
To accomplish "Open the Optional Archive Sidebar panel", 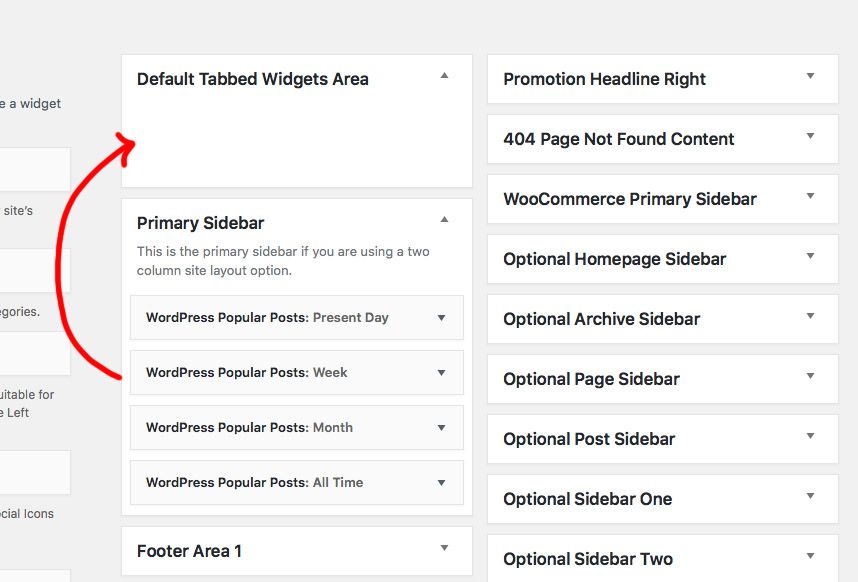I will pos(811,318).
